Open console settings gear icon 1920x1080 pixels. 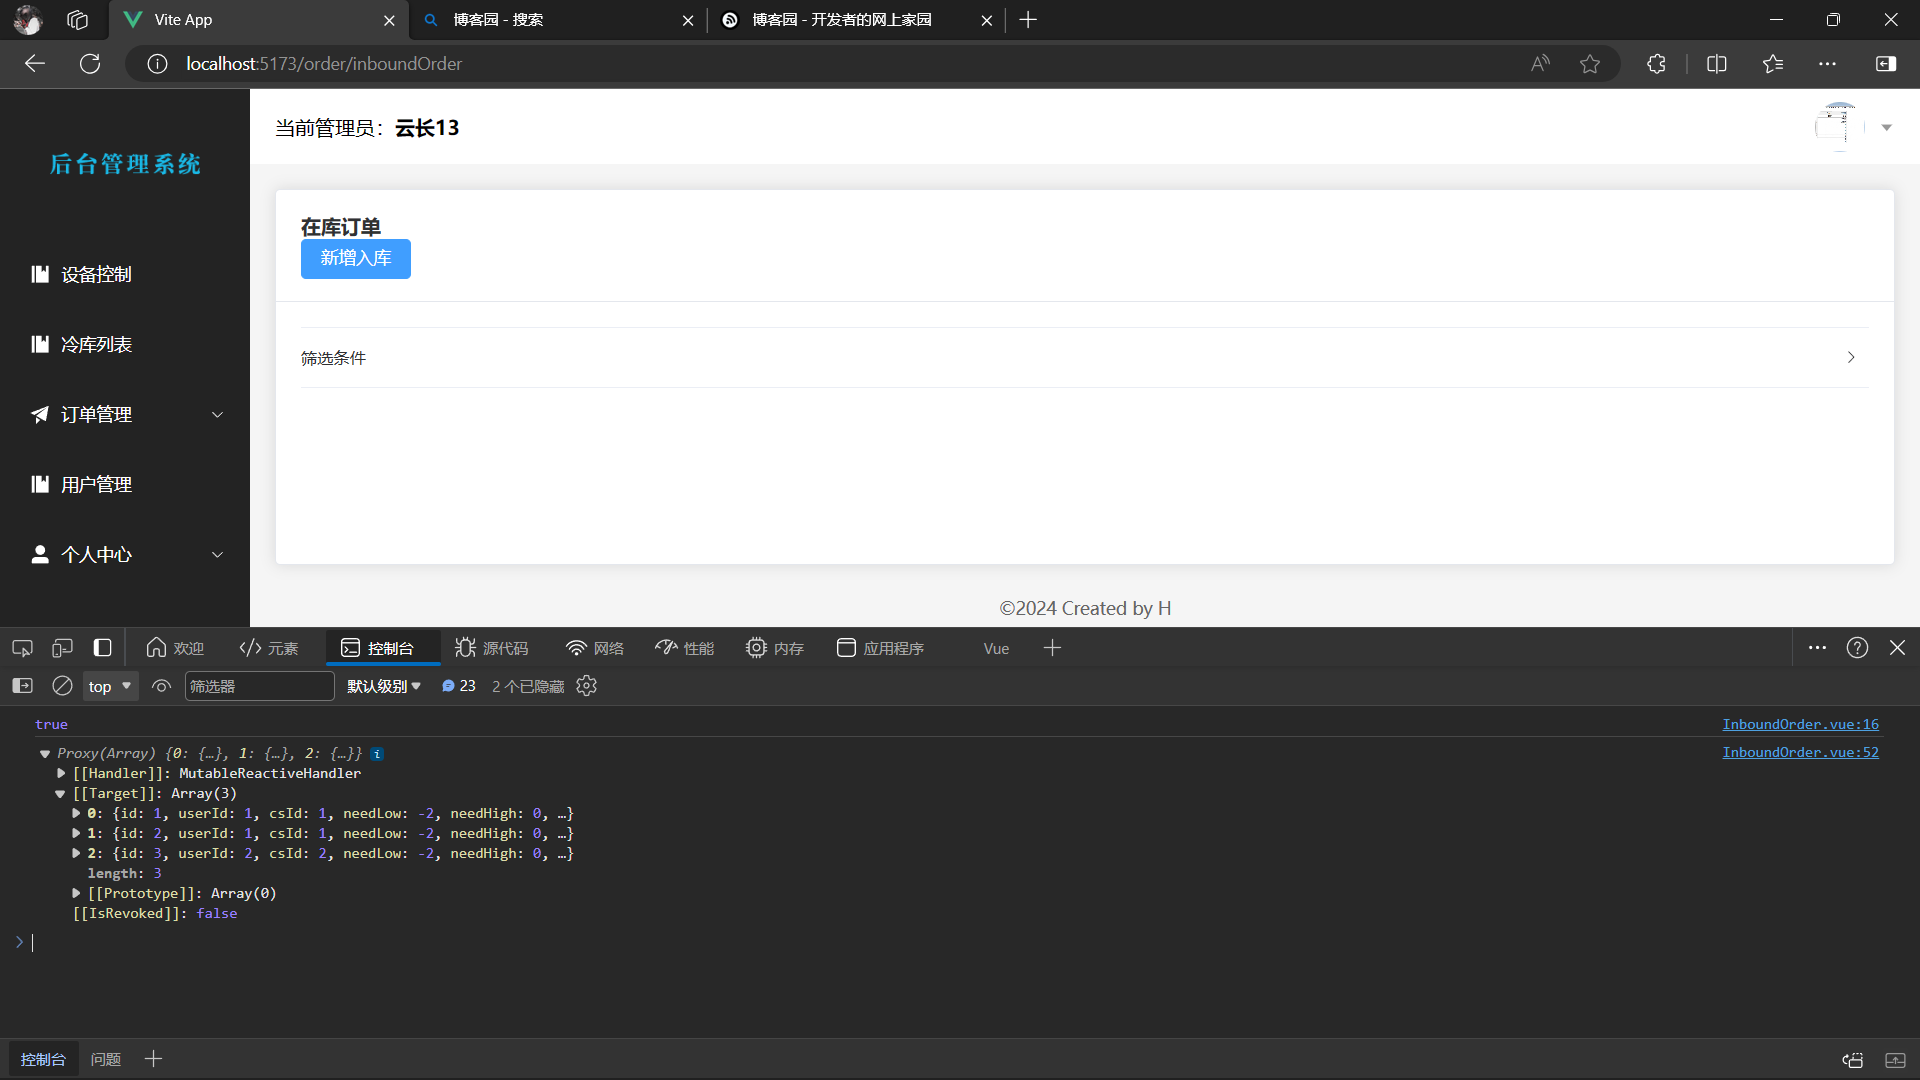click(x=587, y=686)
